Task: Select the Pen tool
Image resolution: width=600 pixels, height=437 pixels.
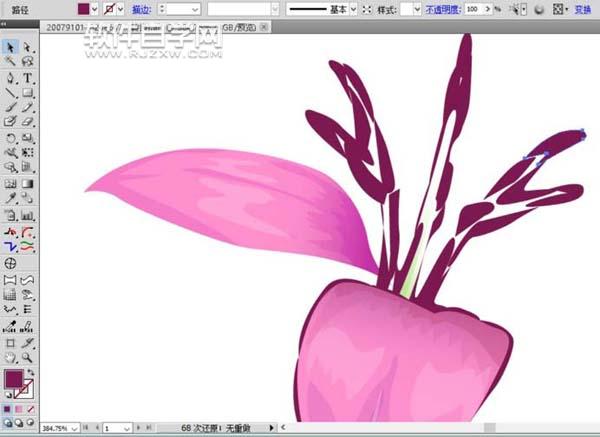Action: pos(11,77)
